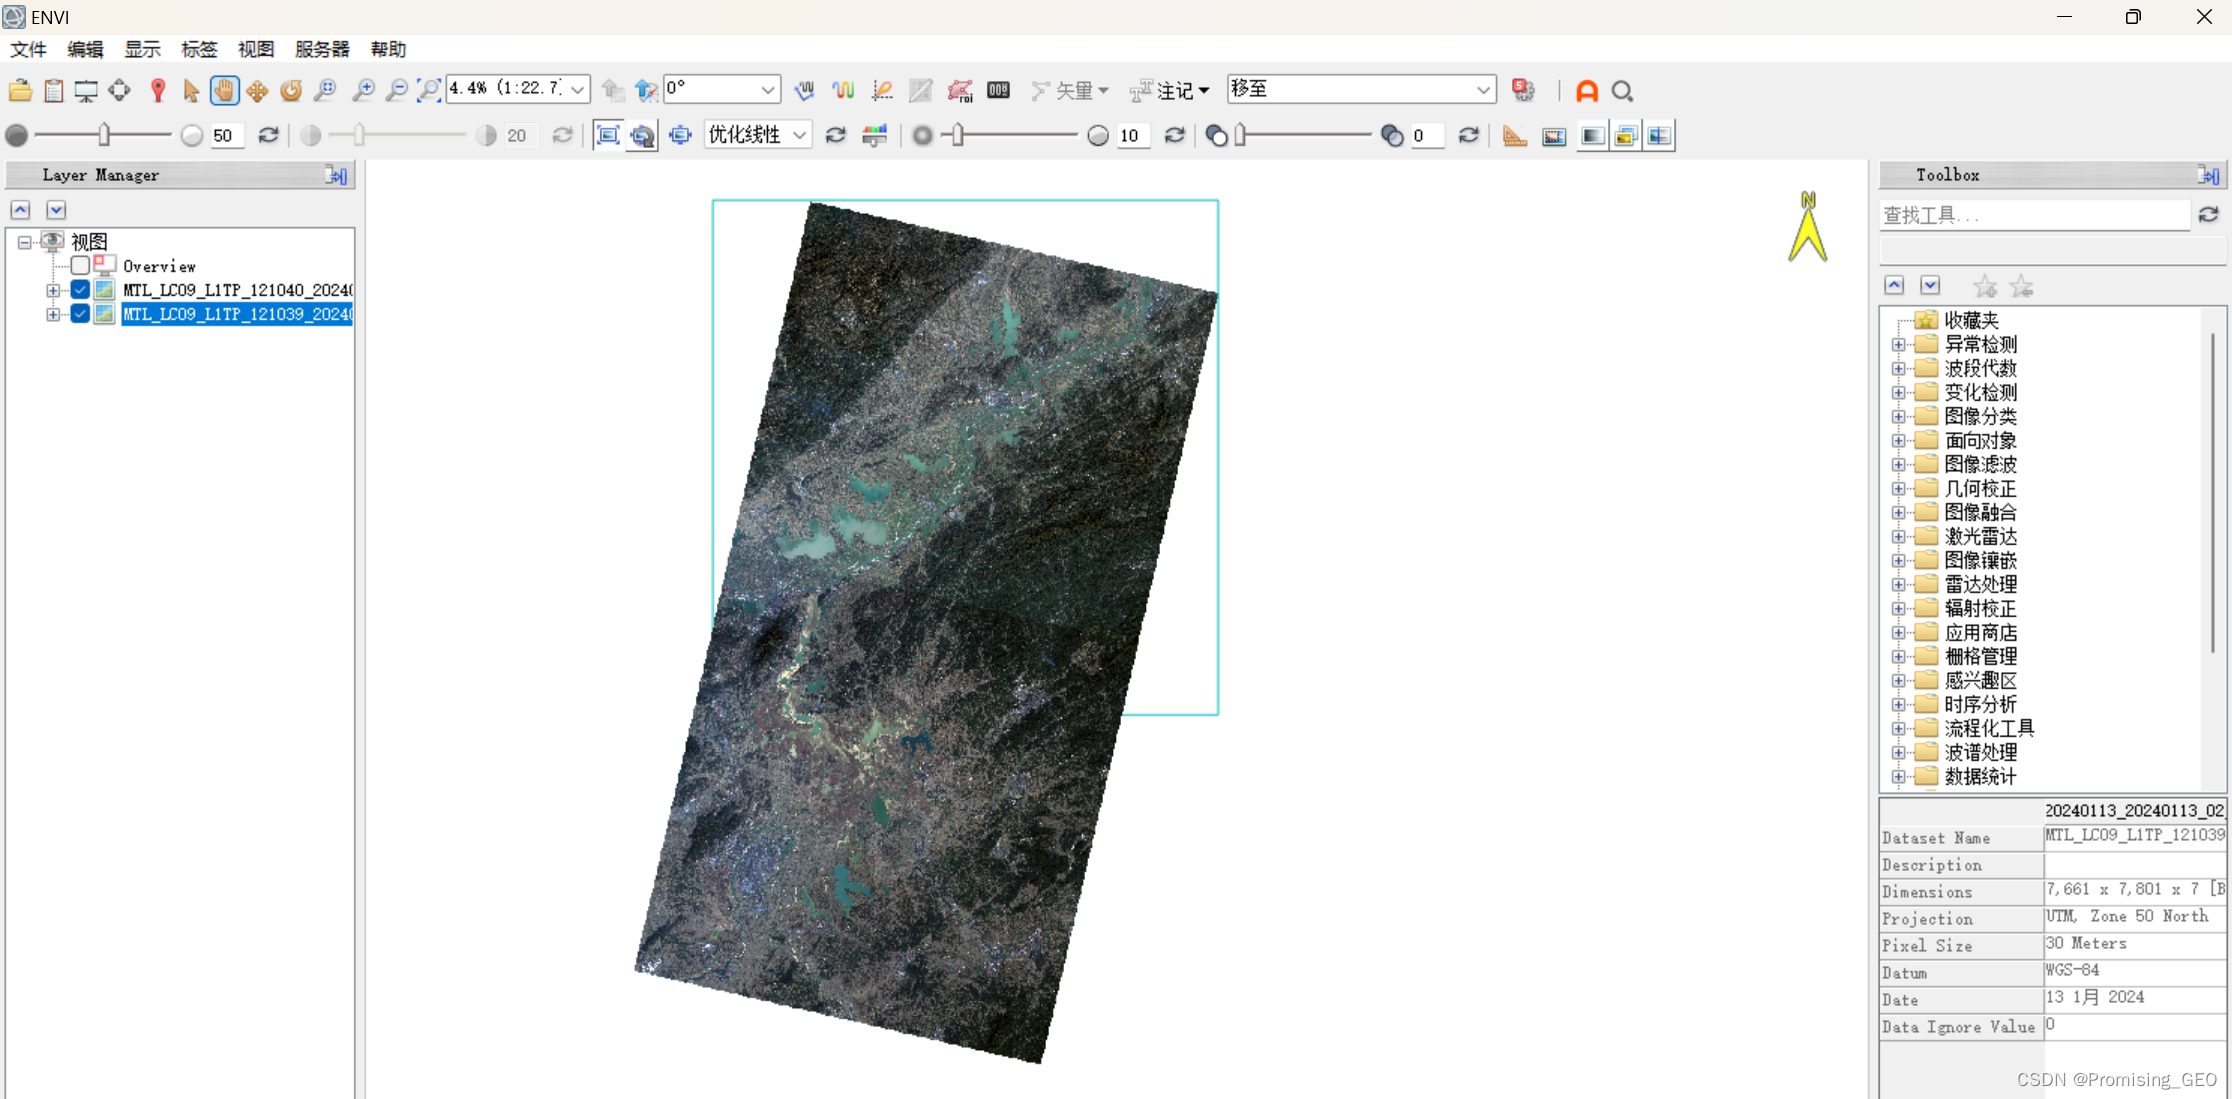The height and width of the screenshot is (1099, 2232).
Task: Click the Open file folder icon
Action: click(x=20, y=91)
